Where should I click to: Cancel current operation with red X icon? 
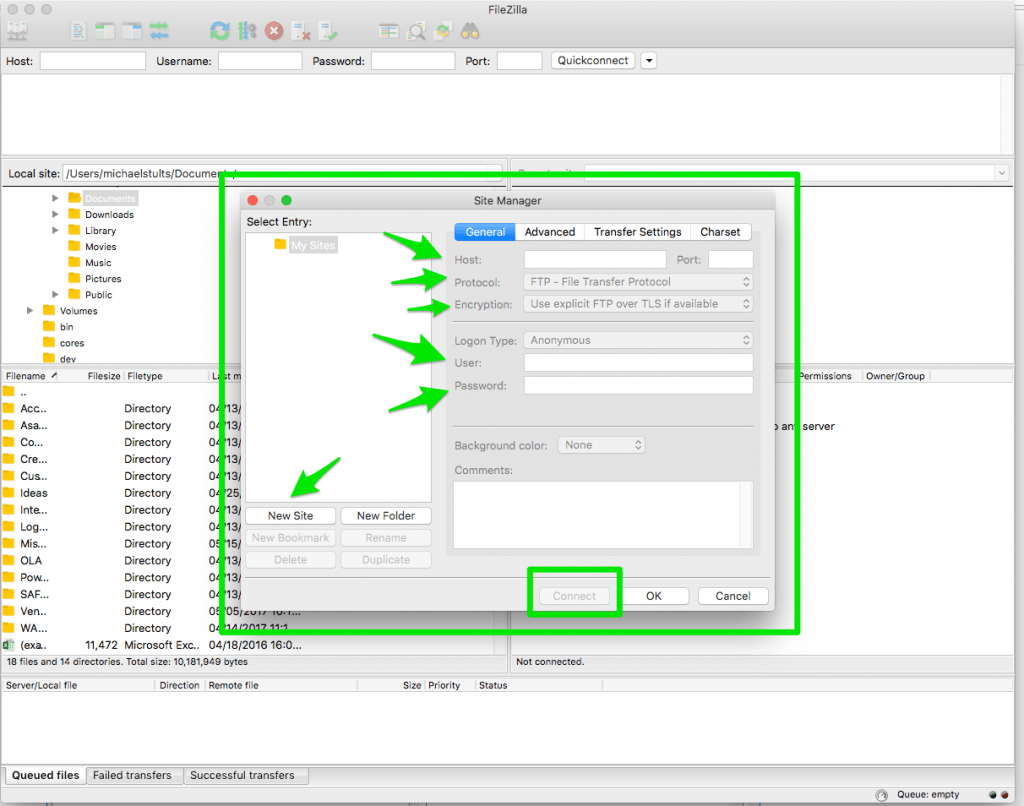point(274,31)
